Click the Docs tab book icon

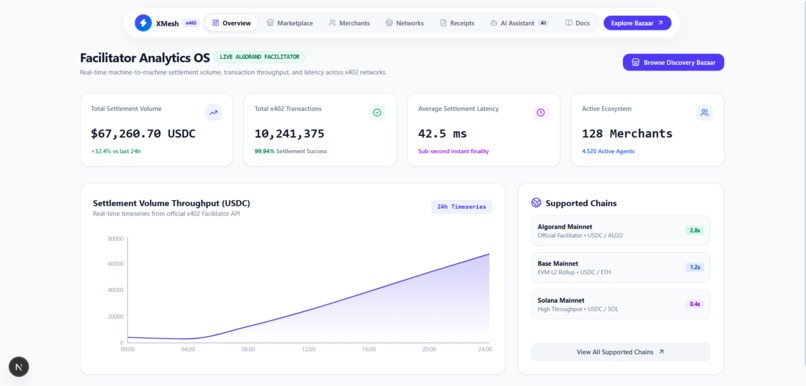[569, 23]
